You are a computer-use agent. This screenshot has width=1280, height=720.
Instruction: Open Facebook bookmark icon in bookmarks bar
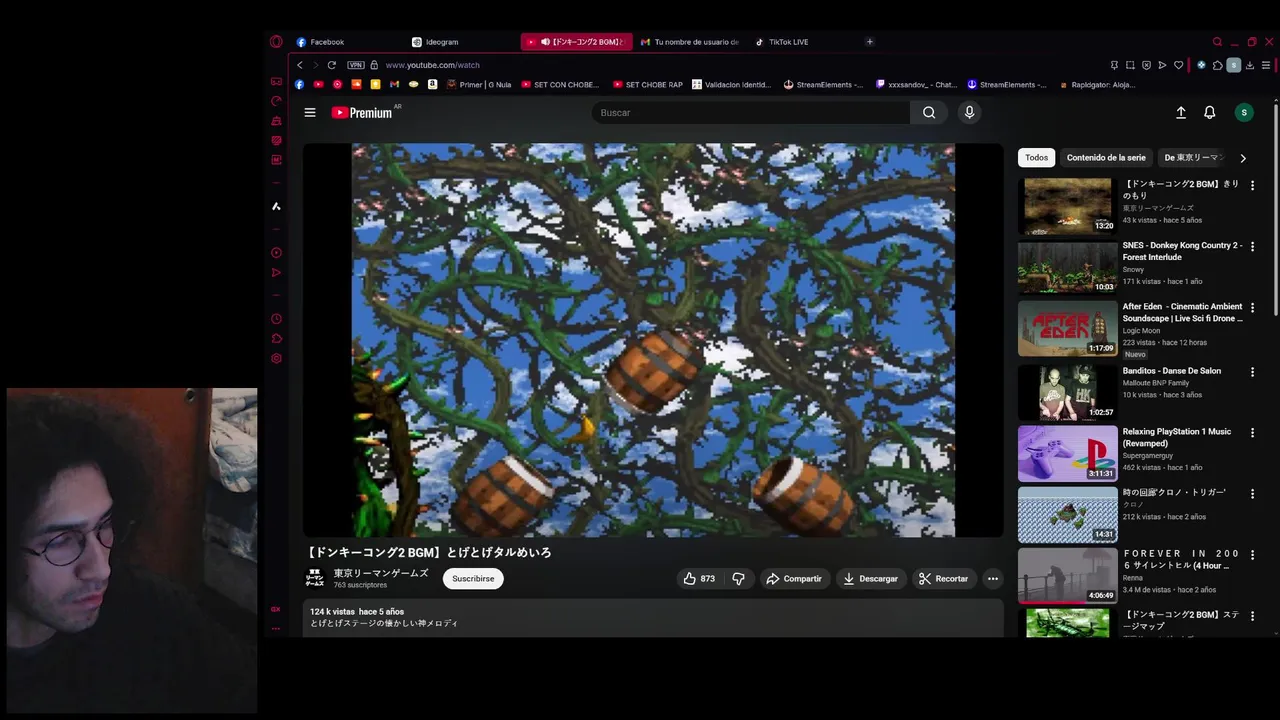point(299,84)
